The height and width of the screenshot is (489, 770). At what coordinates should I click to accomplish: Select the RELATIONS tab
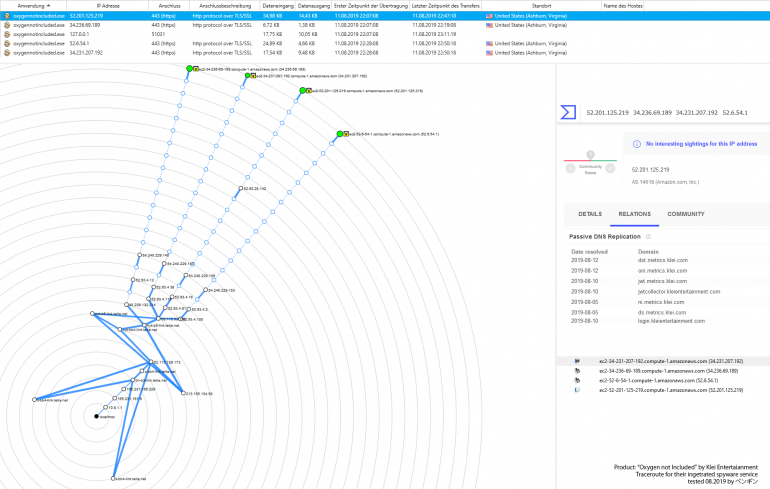pos(635,214)
